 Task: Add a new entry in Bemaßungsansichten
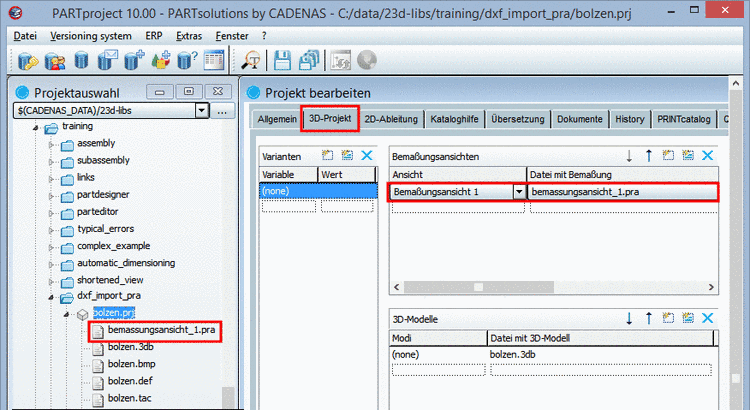point(668,155)
